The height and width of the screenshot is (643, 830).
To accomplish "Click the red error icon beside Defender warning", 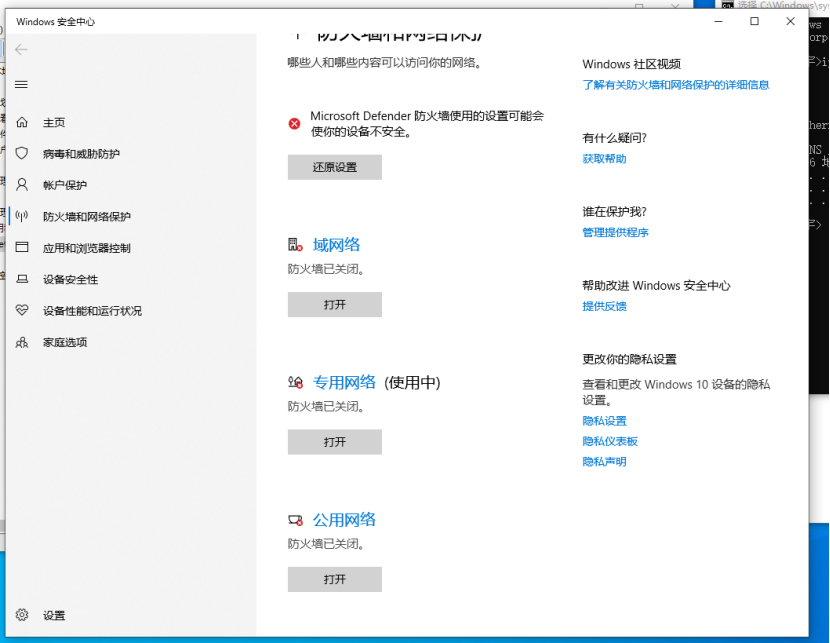I will coord(294,124).
